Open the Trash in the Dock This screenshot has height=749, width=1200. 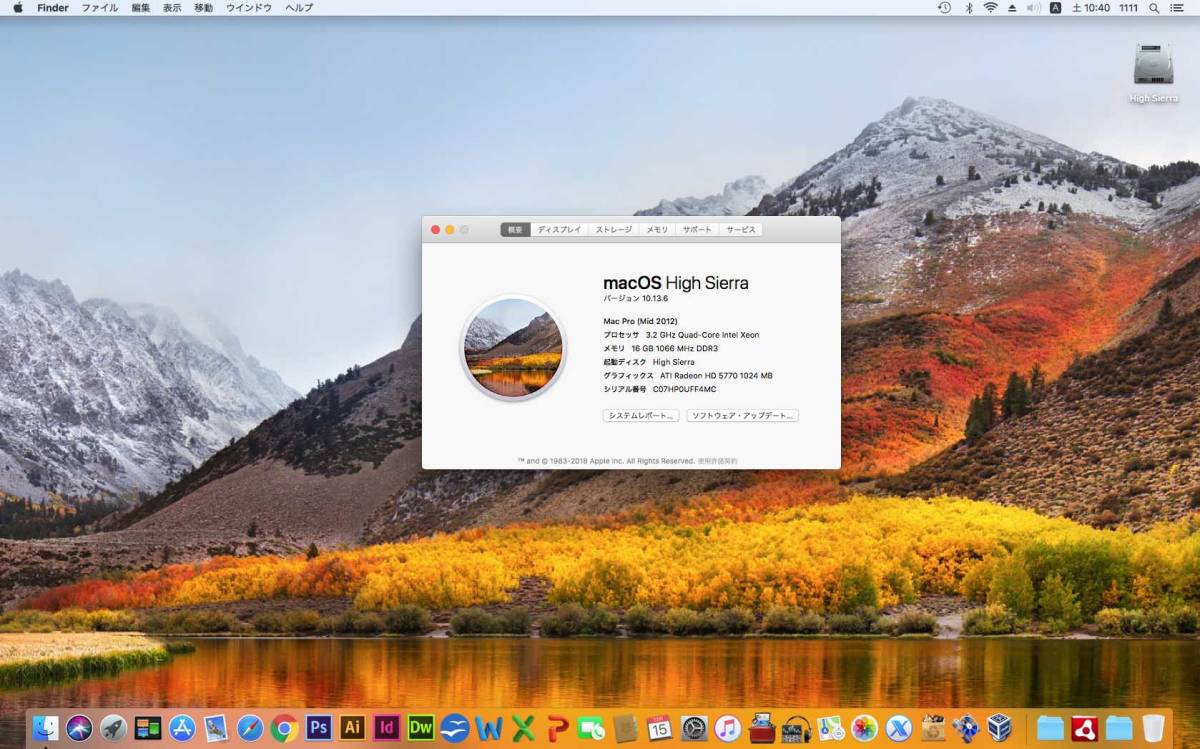pyautogui.click(x=1153, y=728)
